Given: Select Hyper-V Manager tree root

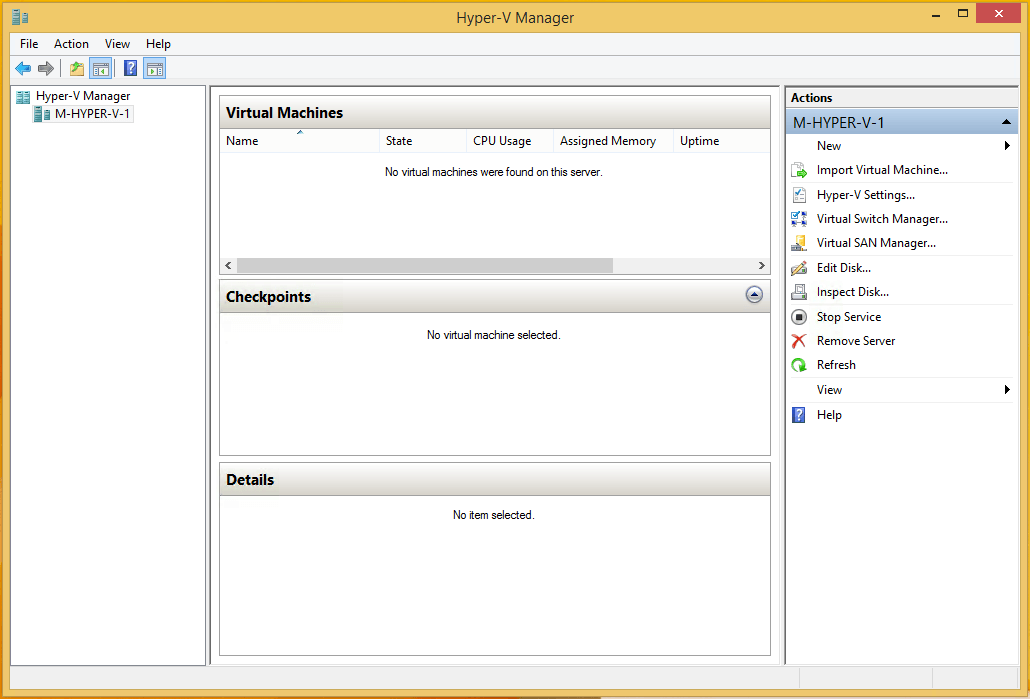Looking at the screenshot, I should point(83,97).
